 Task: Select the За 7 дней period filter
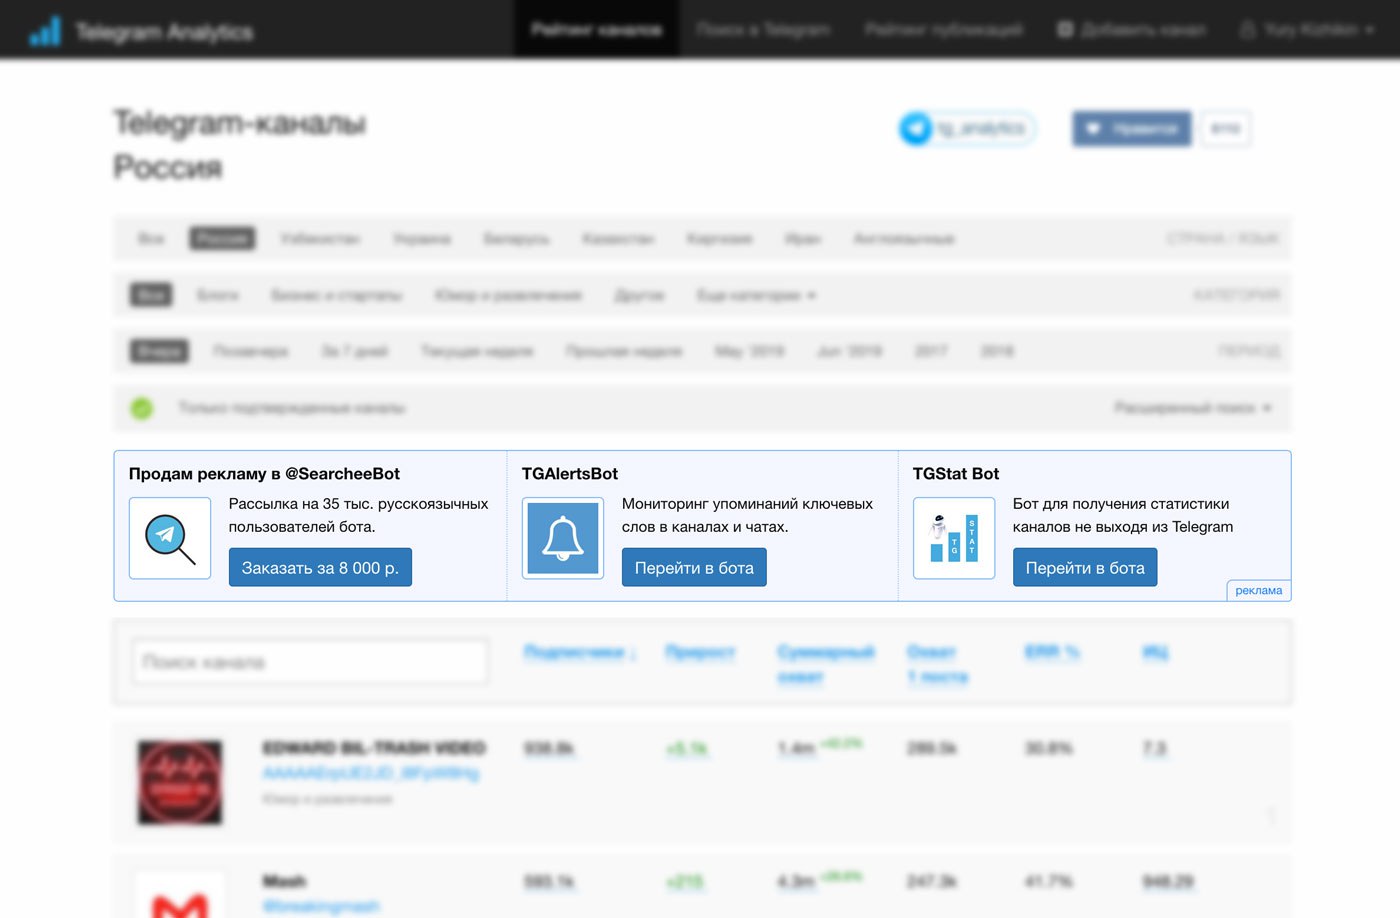[354, 351]
